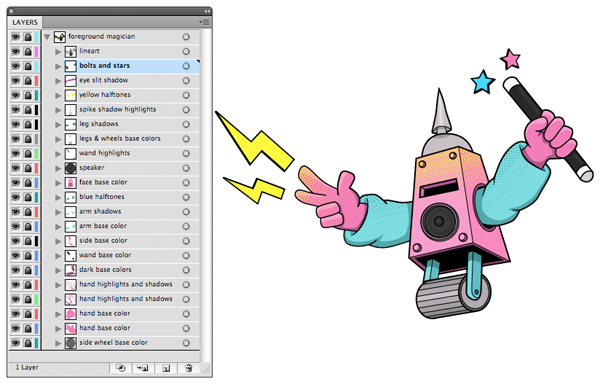Image resolution: width=600 pixels, height=387 pixels.
Task: Expand the side wheel base color sublayer
Action: [58, 343]
